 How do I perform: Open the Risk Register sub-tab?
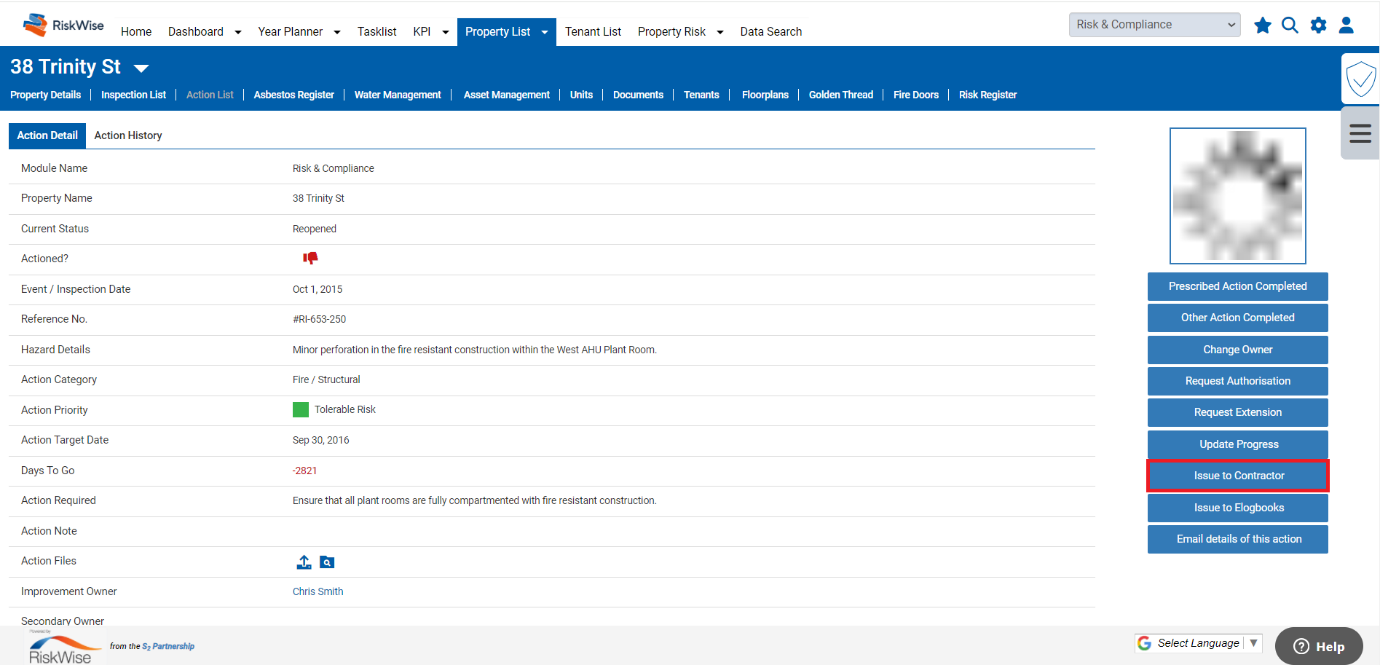(988, 95)
